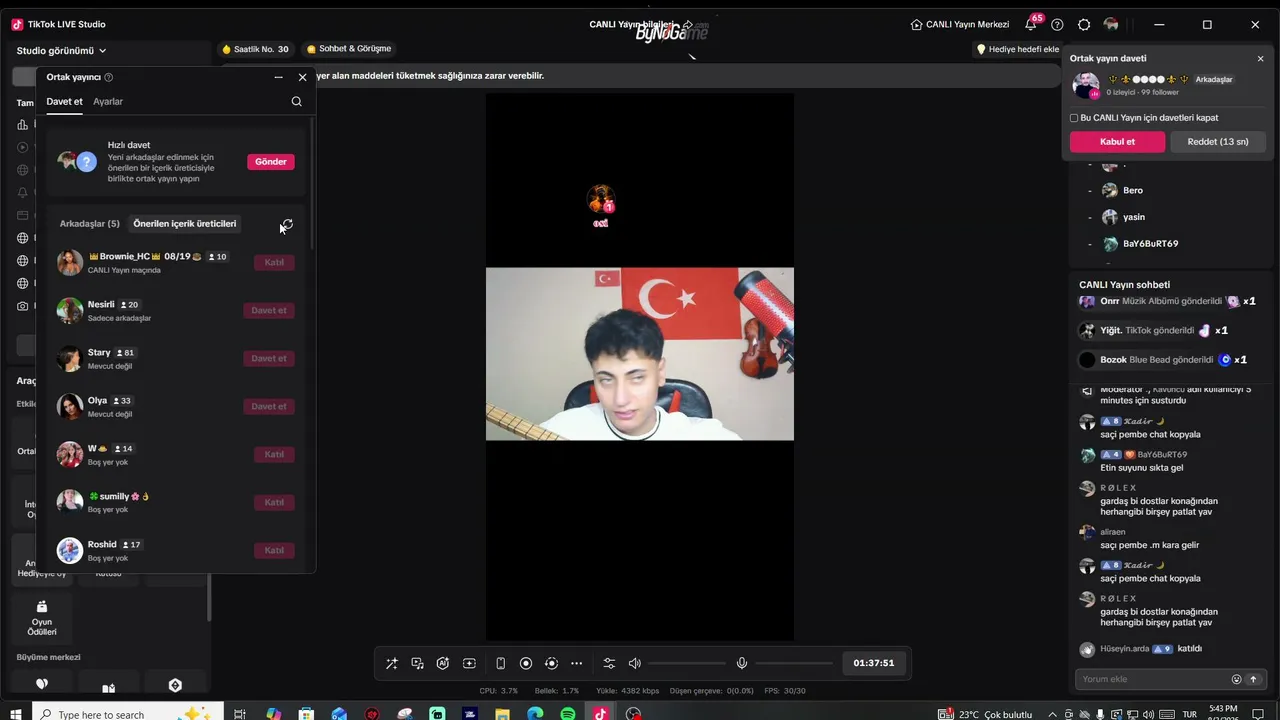Click Hediye hedefi ekle
Screen dimensions: 1280x720
pos(1018,49)
